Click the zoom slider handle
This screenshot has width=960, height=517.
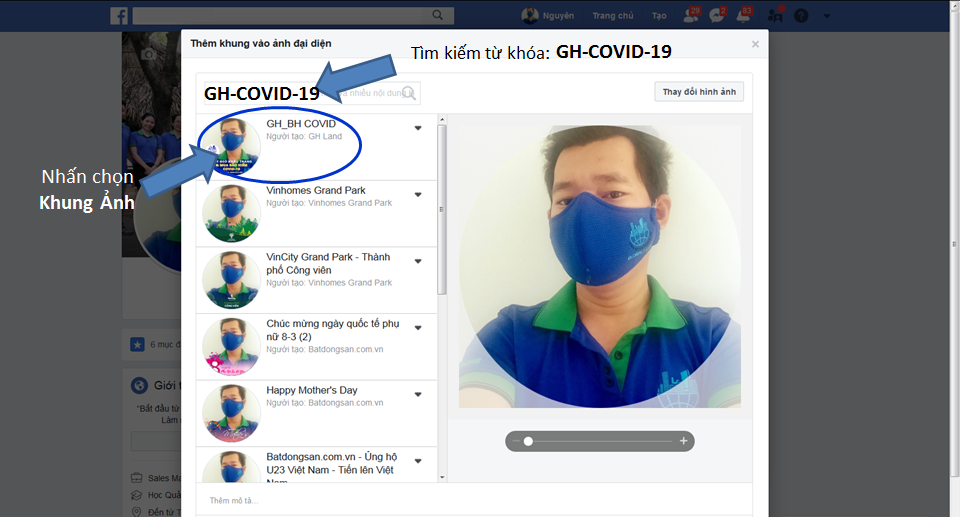point(528,441)
